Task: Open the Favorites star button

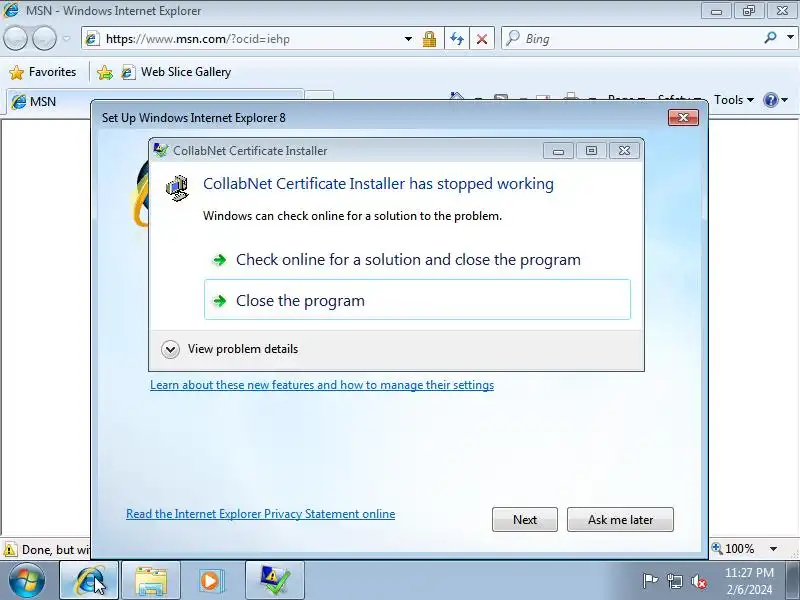Action: (x=43, y=72)
